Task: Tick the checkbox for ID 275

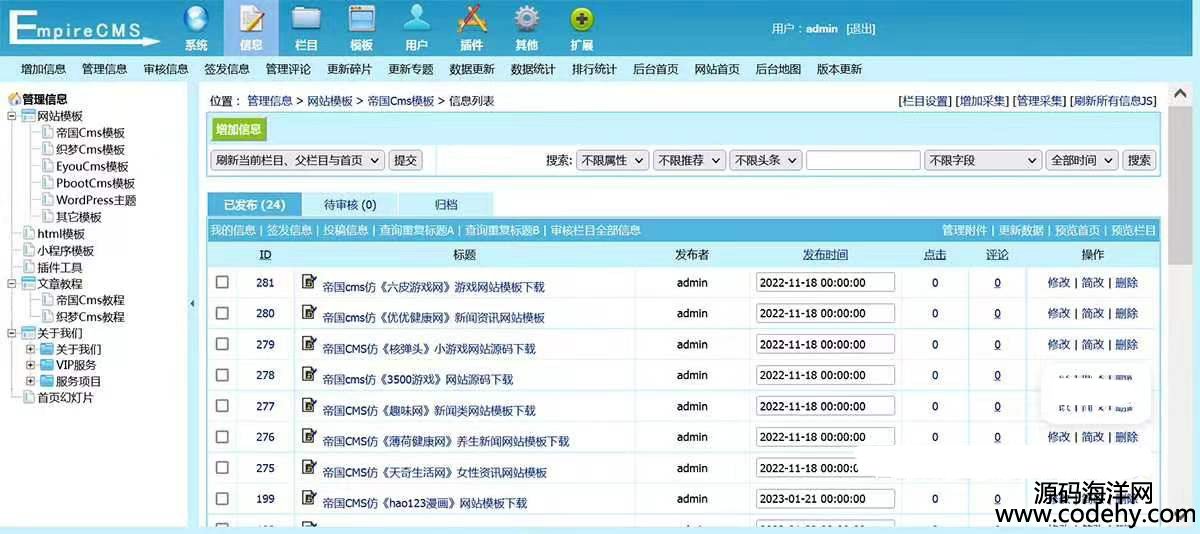Action: [x=222, y=468]
